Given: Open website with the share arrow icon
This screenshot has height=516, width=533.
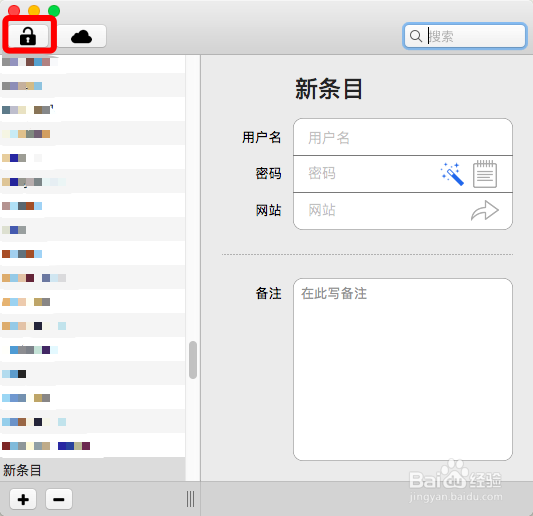Looking at the screenshot, I should point(485,210).
